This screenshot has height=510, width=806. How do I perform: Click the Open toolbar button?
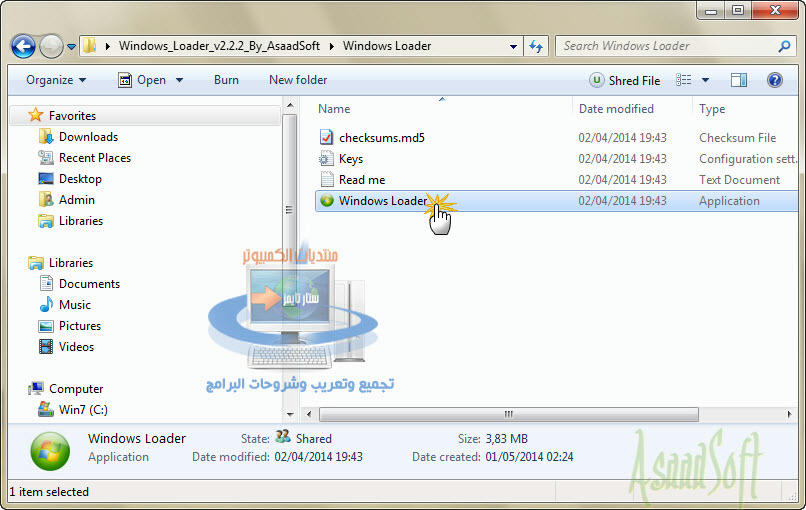142,80
